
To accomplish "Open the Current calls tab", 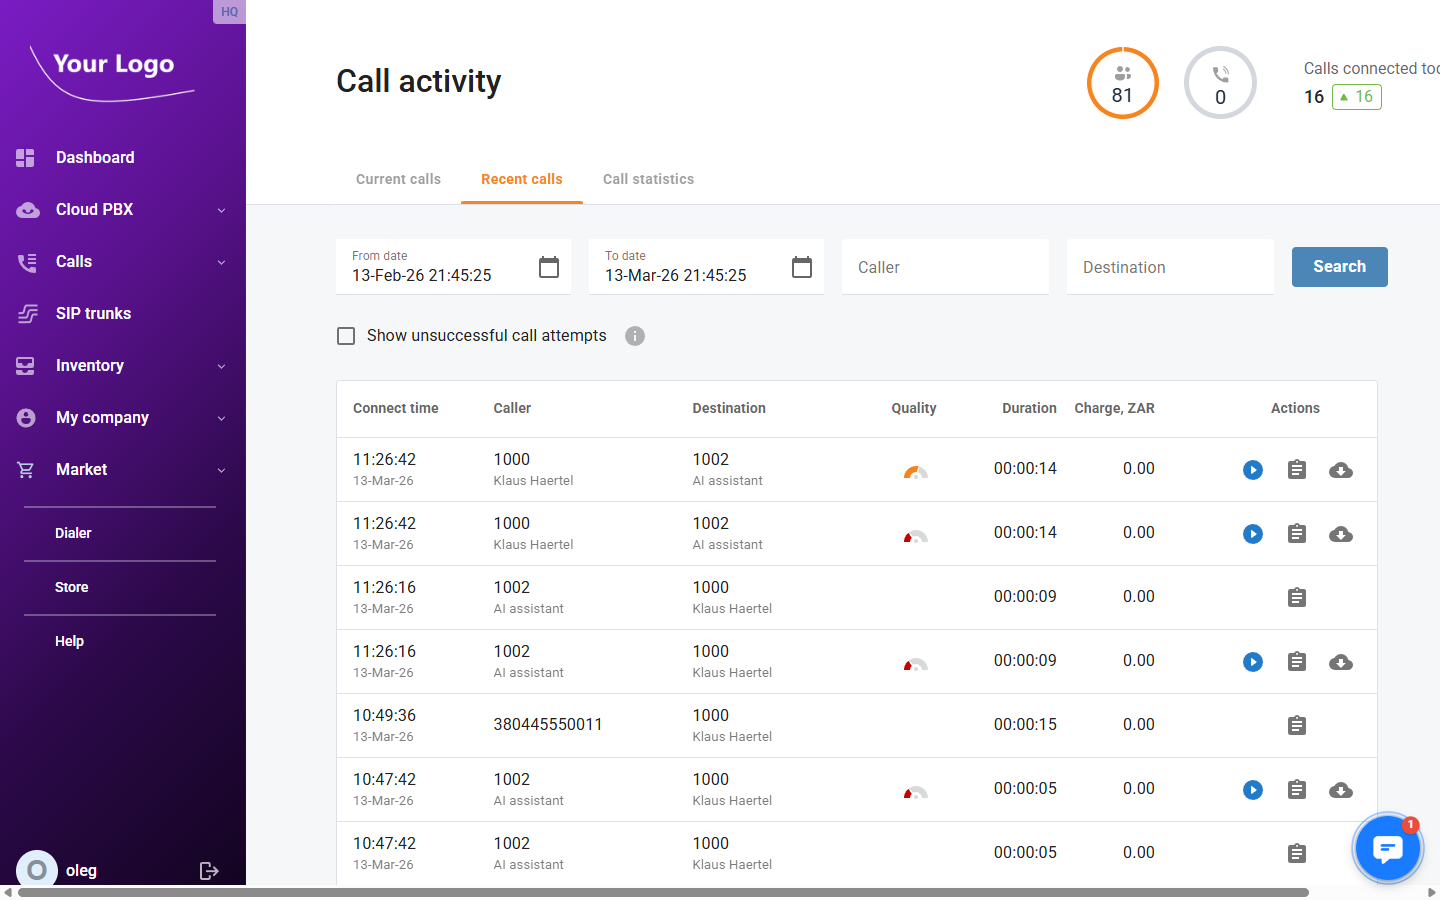I will (x=398, y=179).
